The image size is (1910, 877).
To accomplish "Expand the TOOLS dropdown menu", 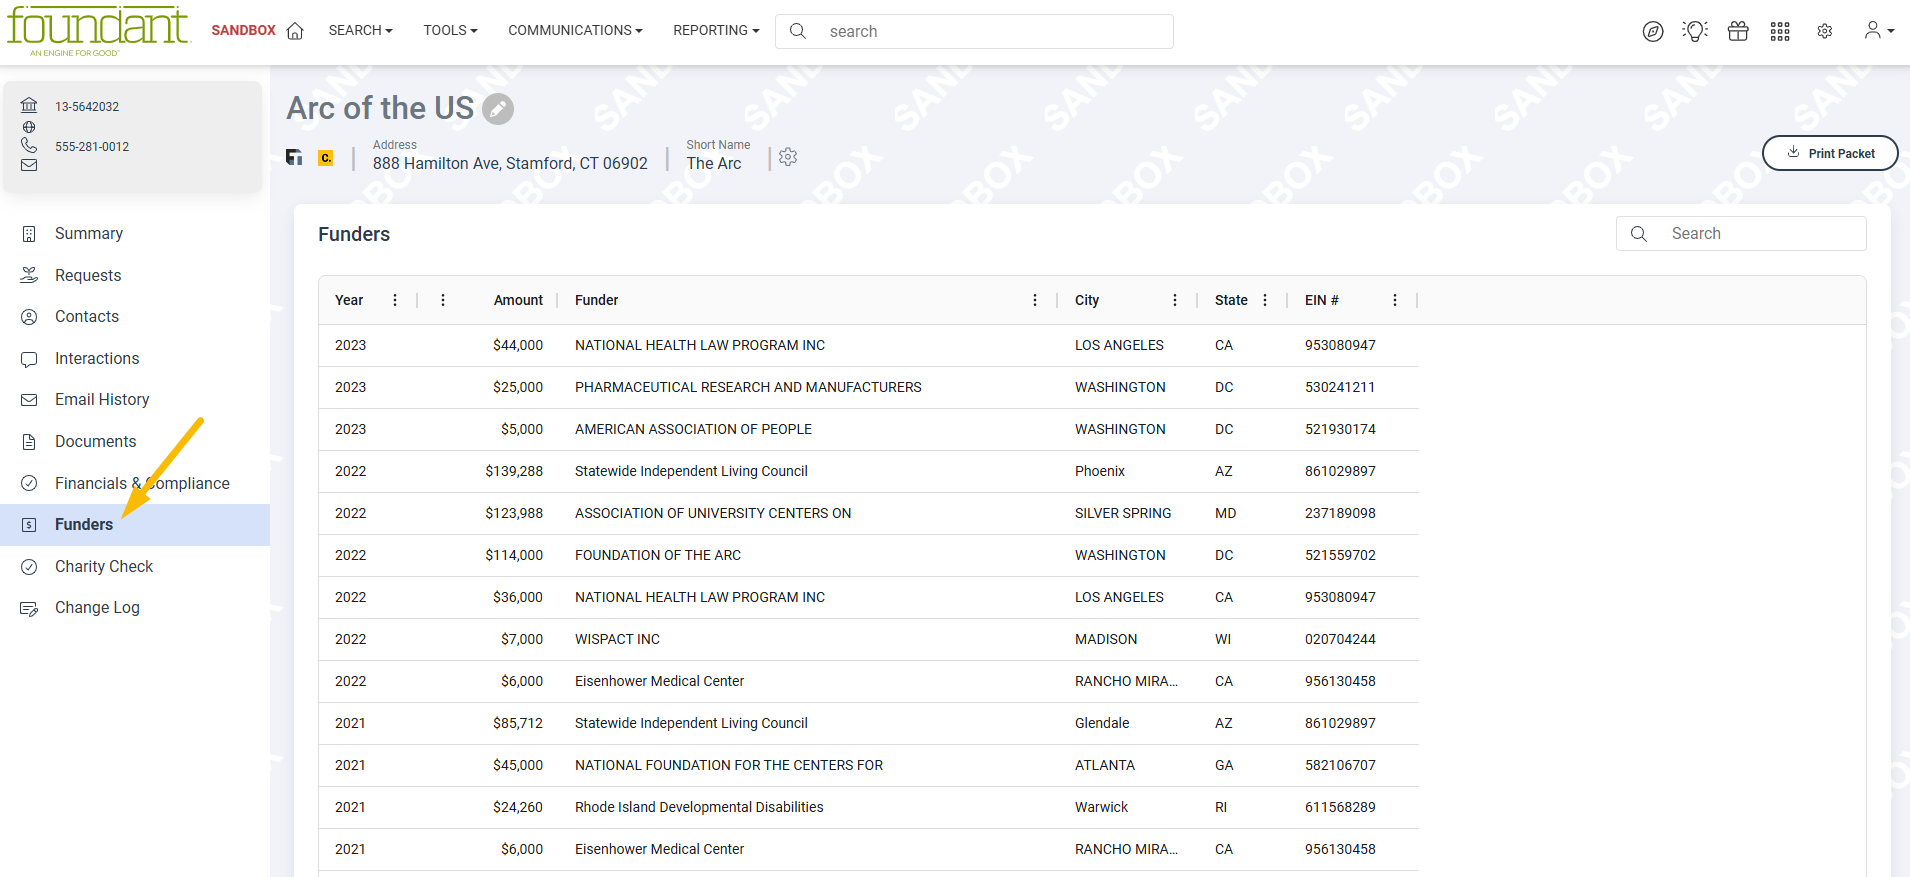I will click(x=450, y=31).
